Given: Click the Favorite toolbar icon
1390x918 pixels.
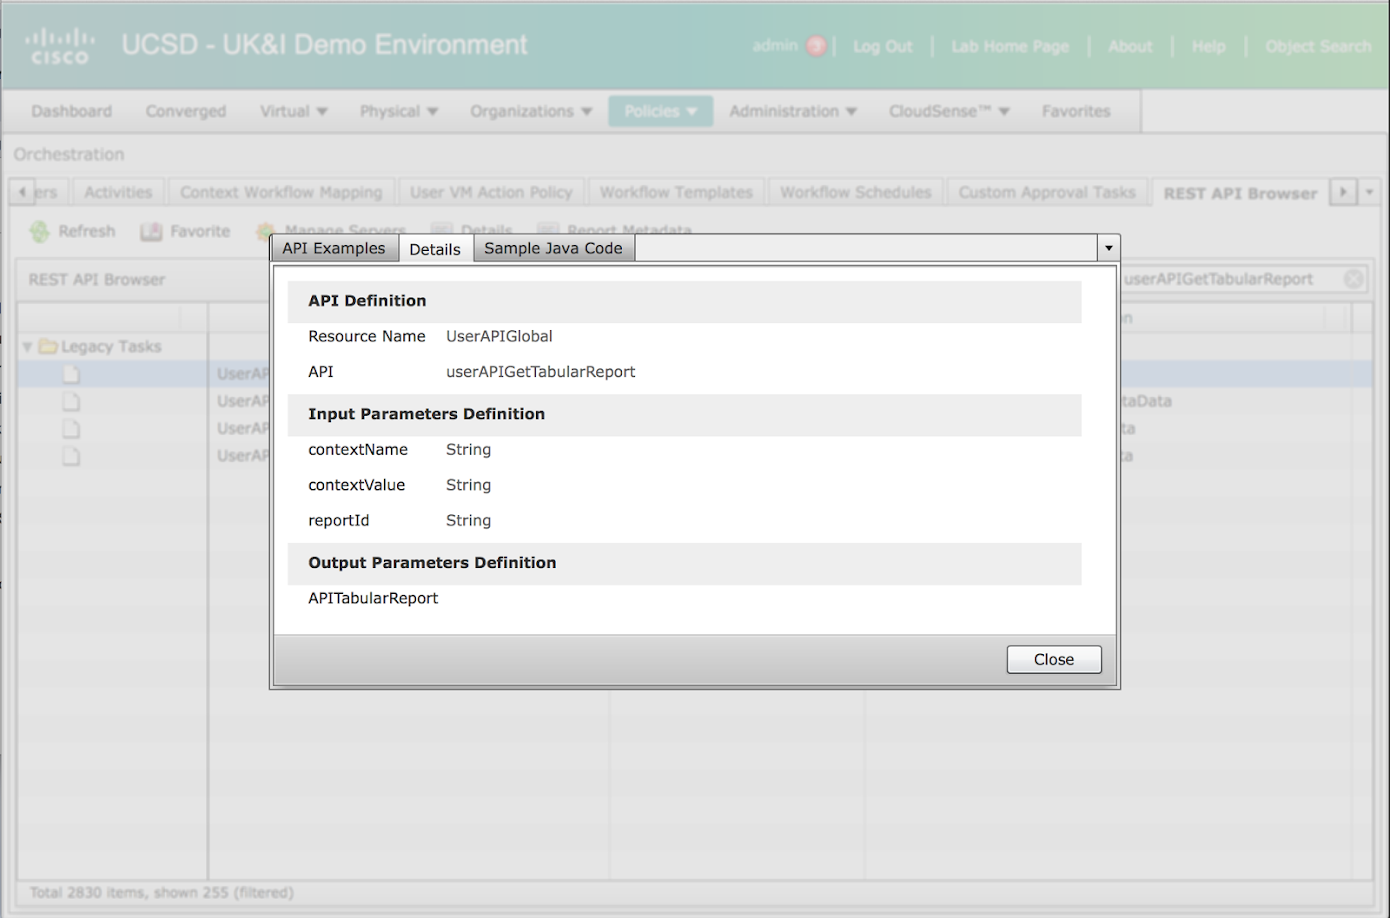Looking at the screenshot, I should click(151, 232).
